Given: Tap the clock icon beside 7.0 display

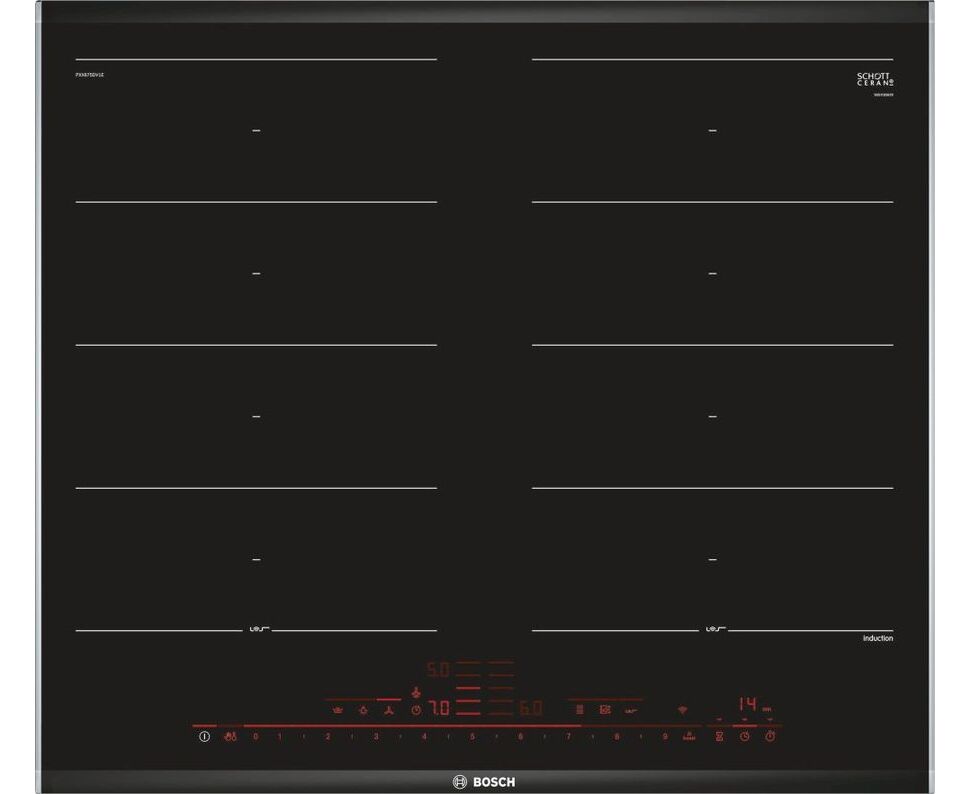Looking at the screenshot, I should pos(416,710).
